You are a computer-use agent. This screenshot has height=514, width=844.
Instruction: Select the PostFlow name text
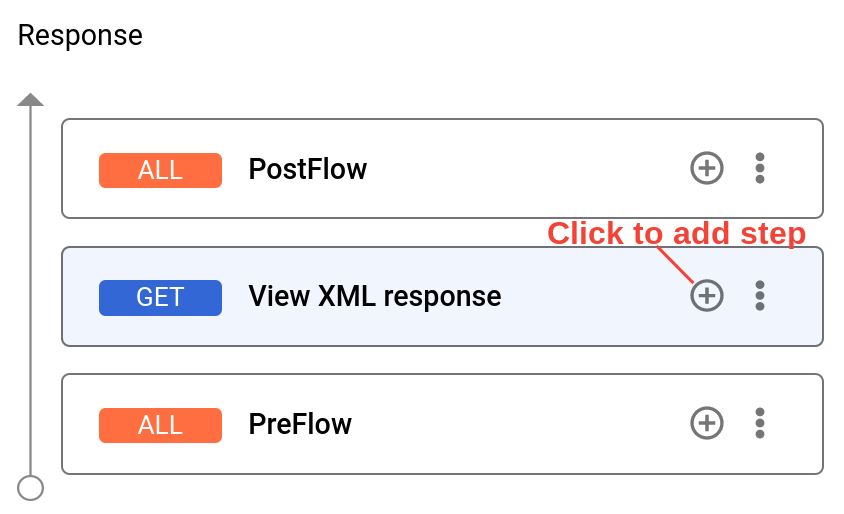click(307, 169)
